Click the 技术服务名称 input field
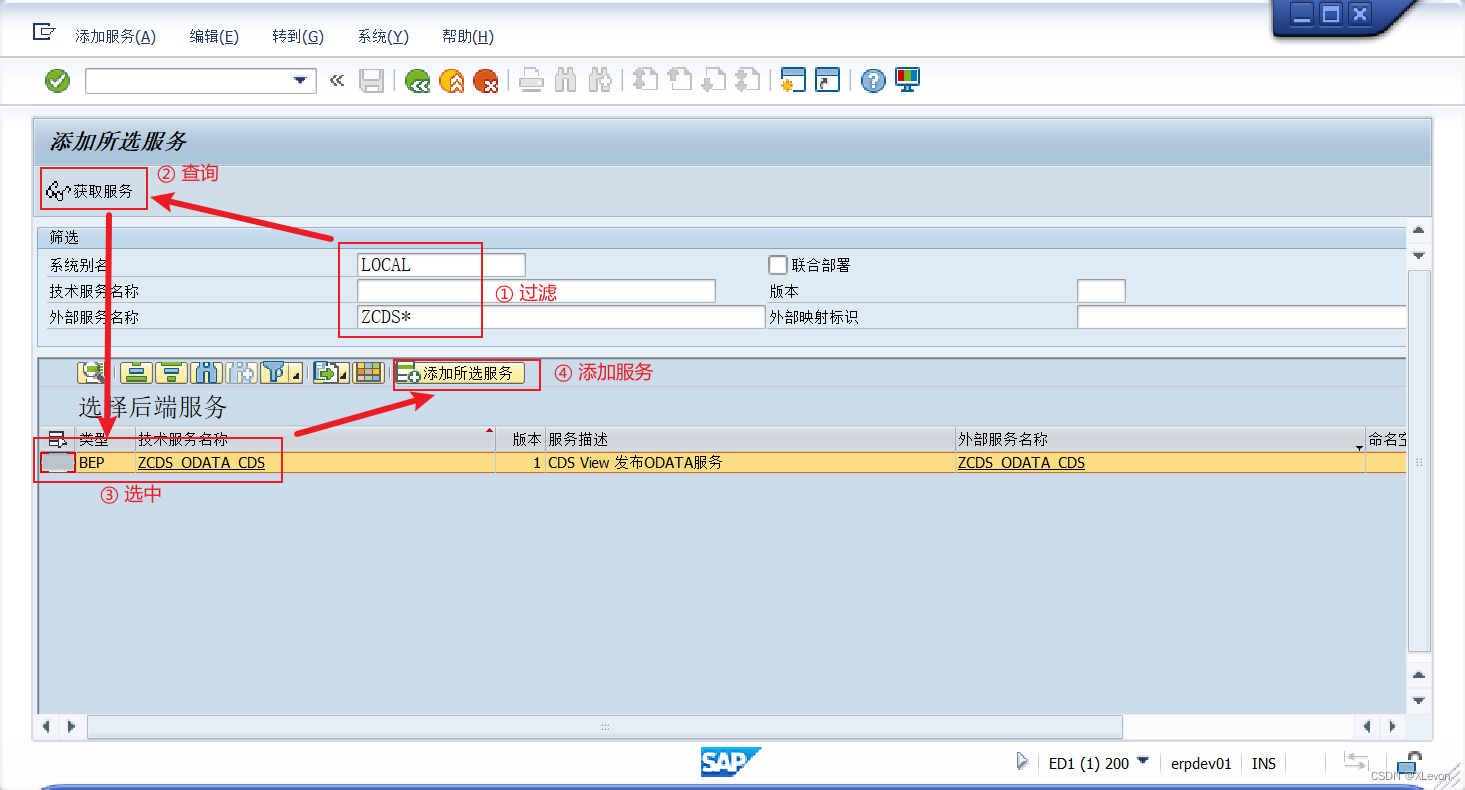 pyautogui.click(x=537, y=291)
